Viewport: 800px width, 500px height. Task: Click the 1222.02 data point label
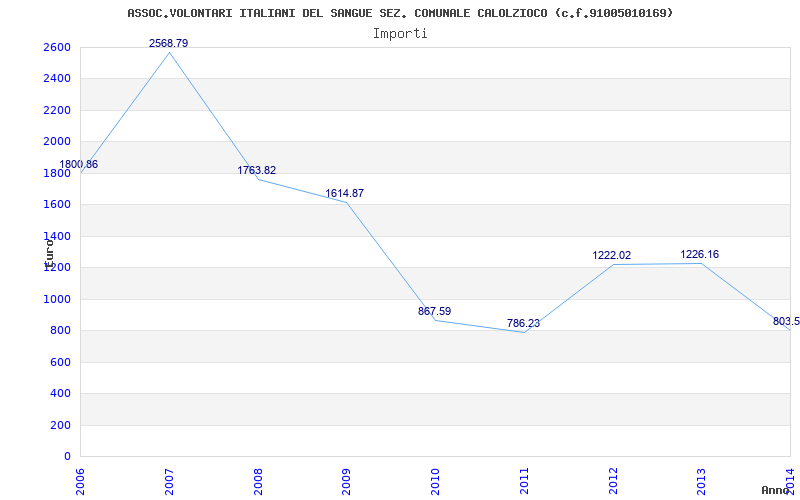611,255
